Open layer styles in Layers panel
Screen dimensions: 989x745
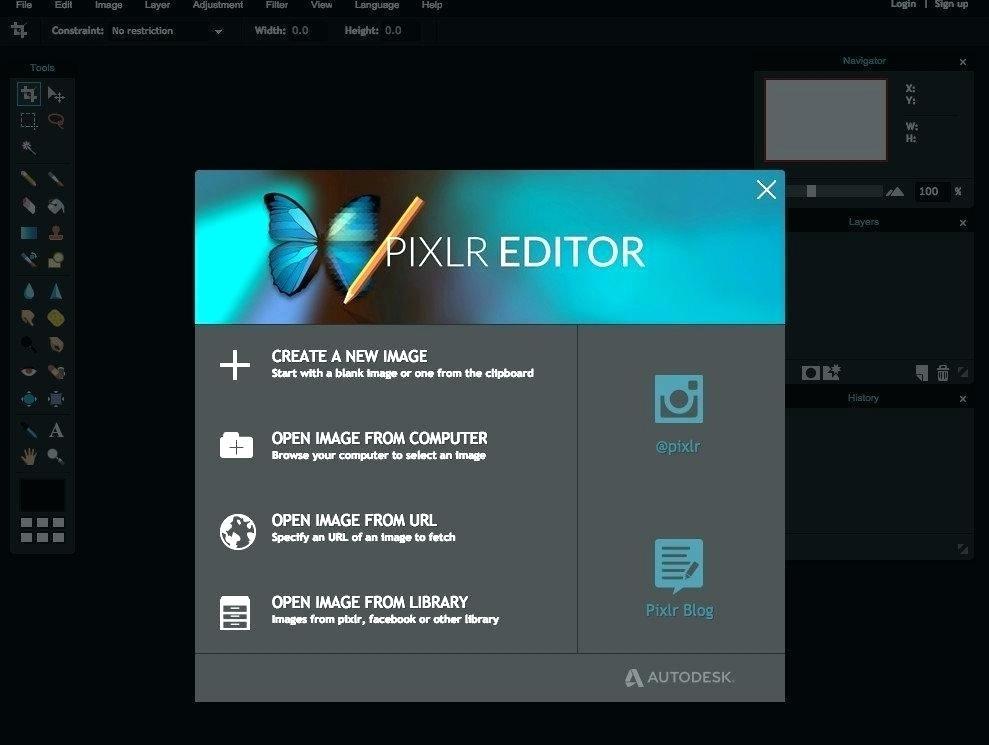pos(832,372)
